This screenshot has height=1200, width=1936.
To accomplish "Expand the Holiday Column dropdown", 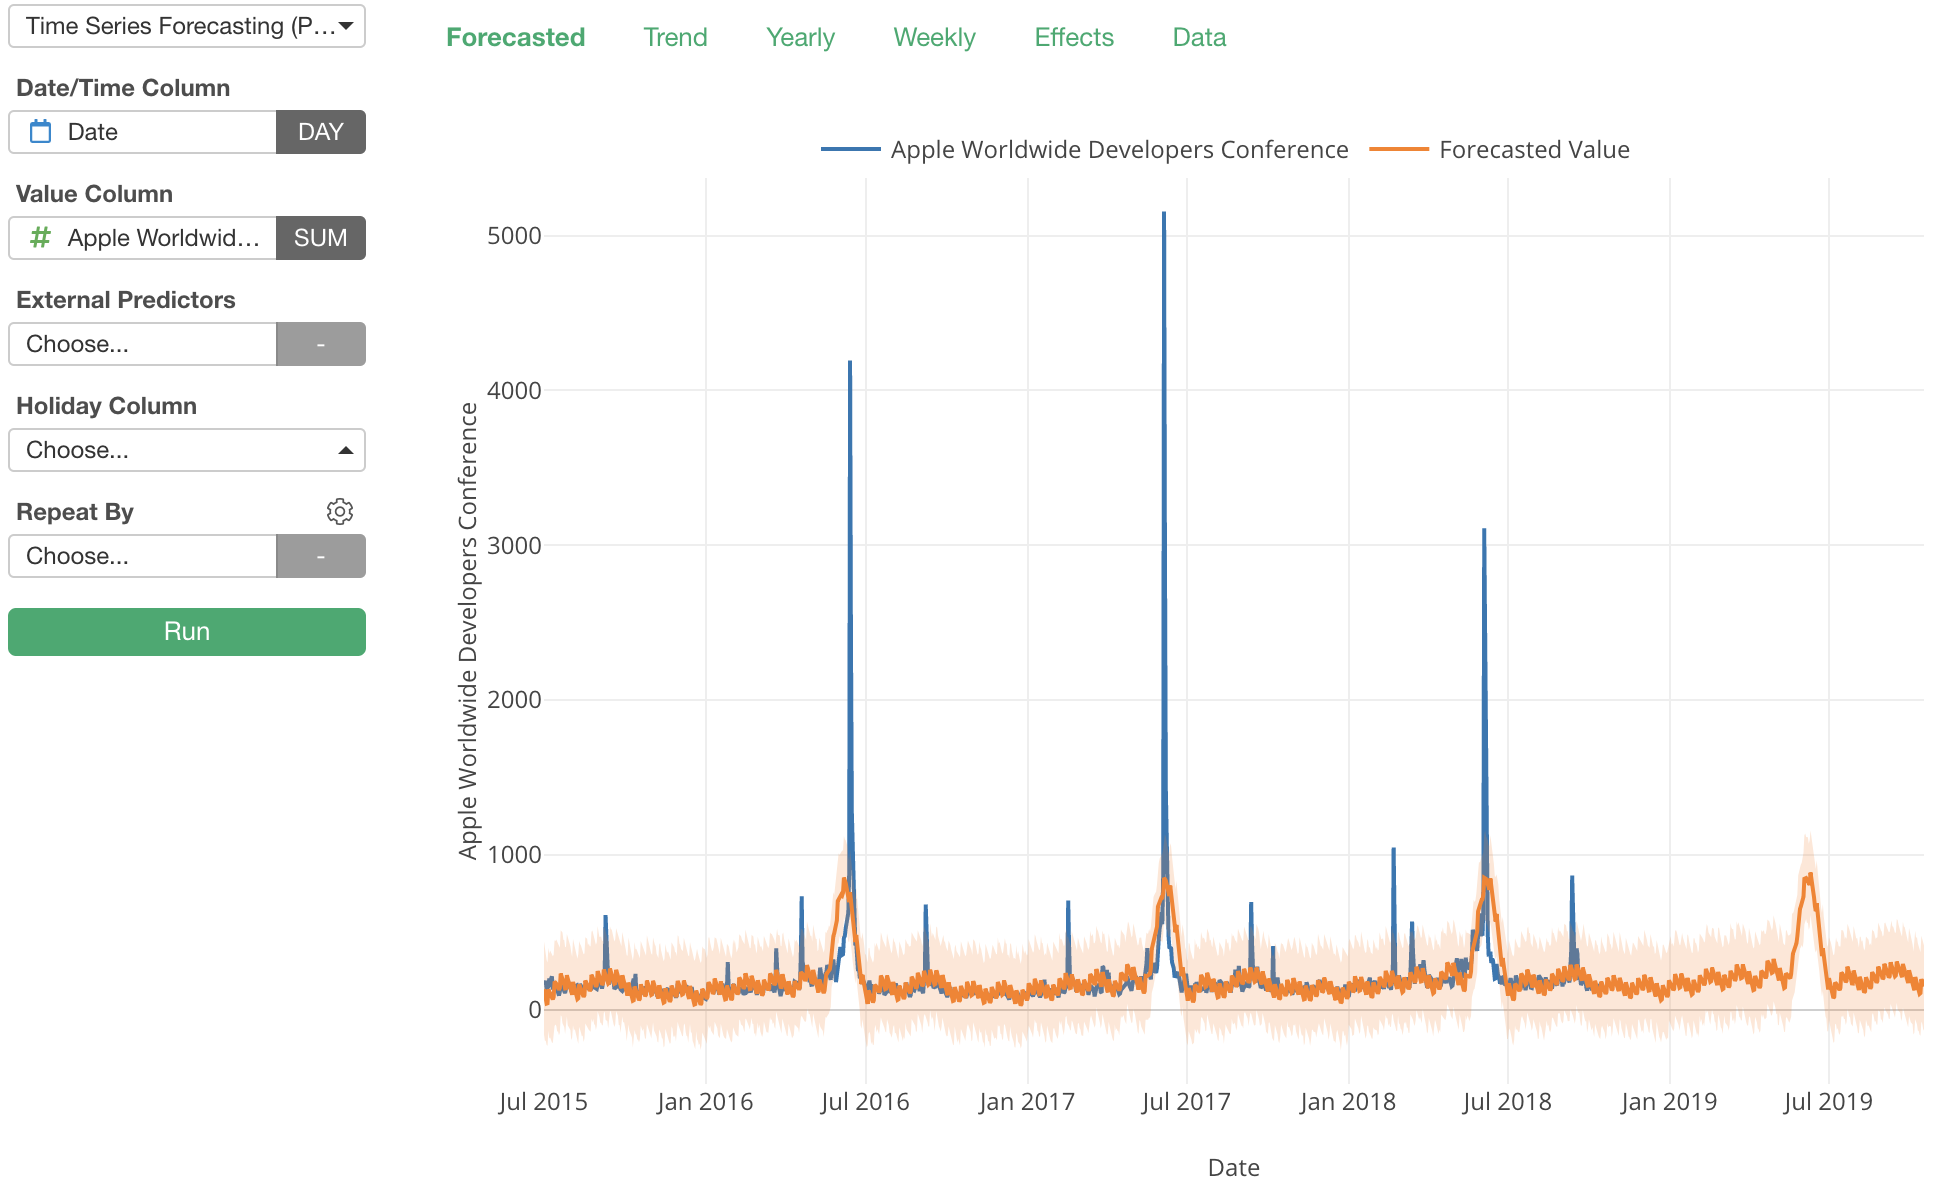I will click(187, 450).
